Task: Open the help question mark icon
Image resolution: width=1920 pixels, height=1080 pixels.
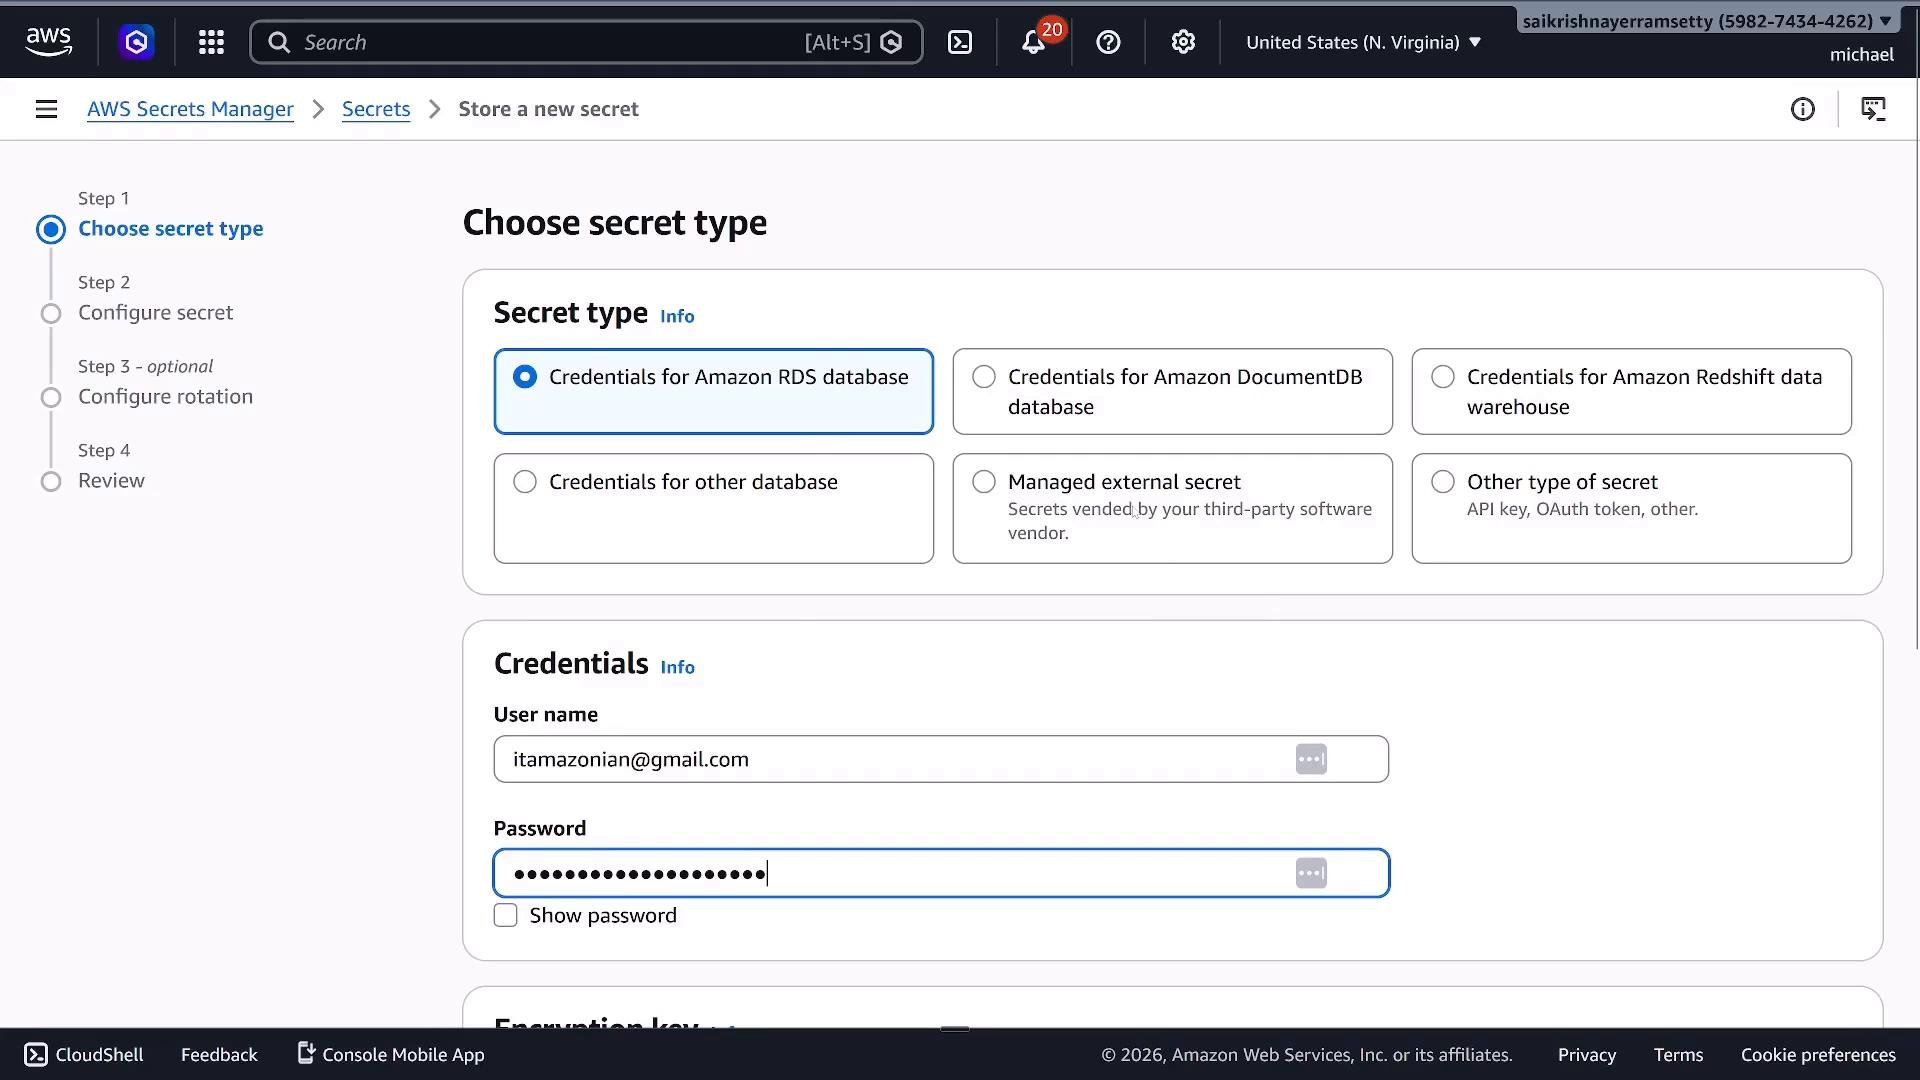Action: pyautogui.click(x=1108, y=42)
